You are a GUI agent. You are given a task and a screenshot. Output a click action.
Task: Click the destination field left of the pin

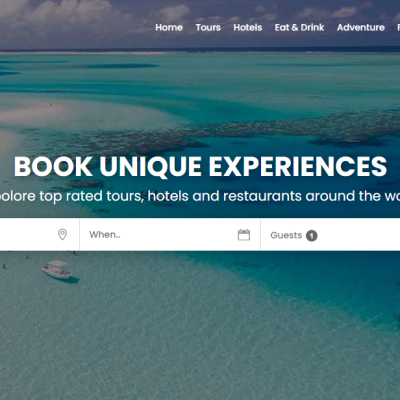tap(27, 234)
